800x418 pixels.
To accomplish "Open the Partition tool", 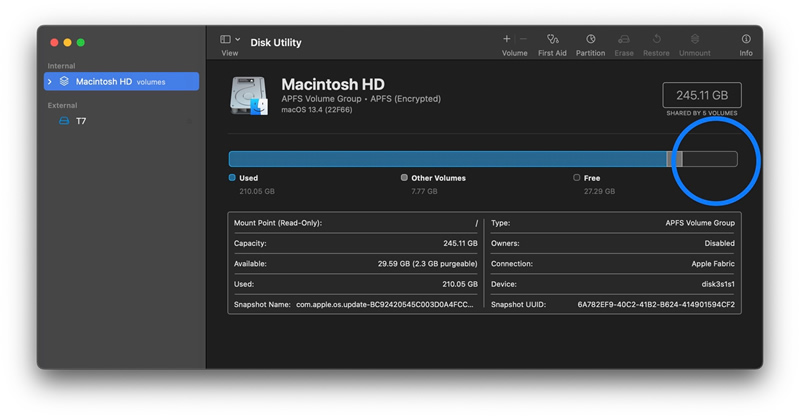I will 590,39.
